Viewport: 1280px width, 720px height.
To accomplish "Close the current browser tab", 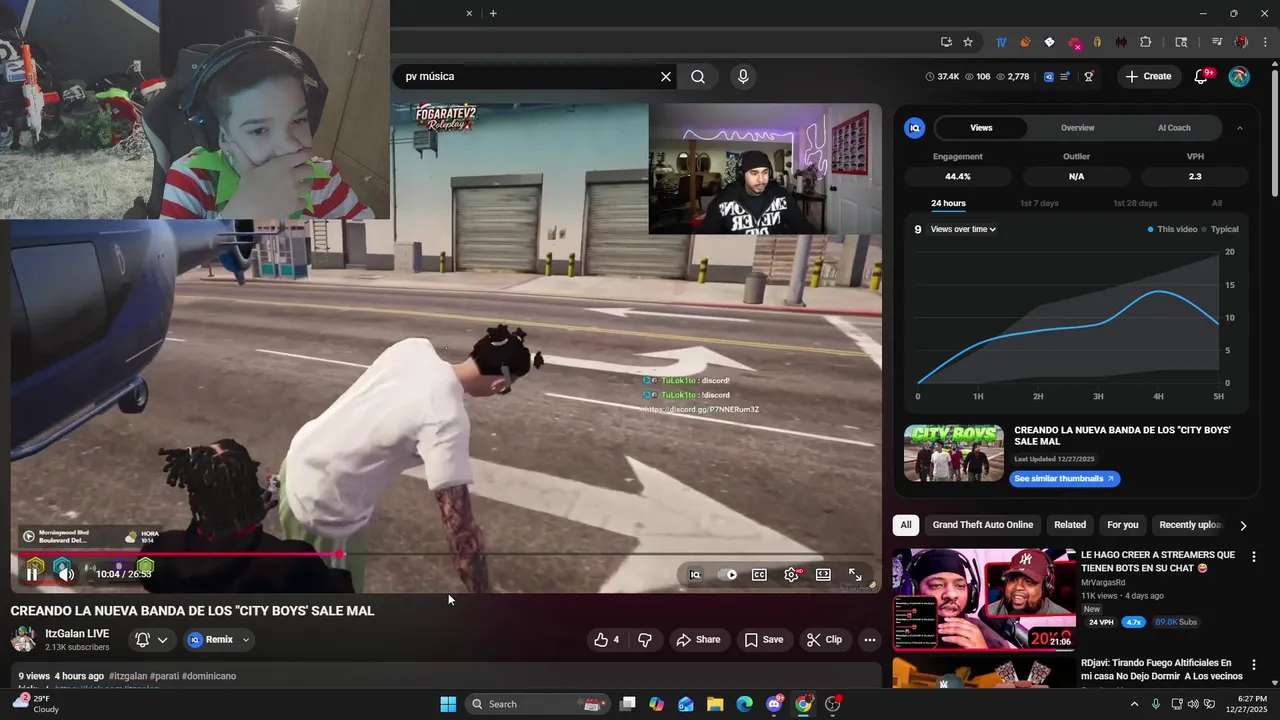I will pos(469,13).
